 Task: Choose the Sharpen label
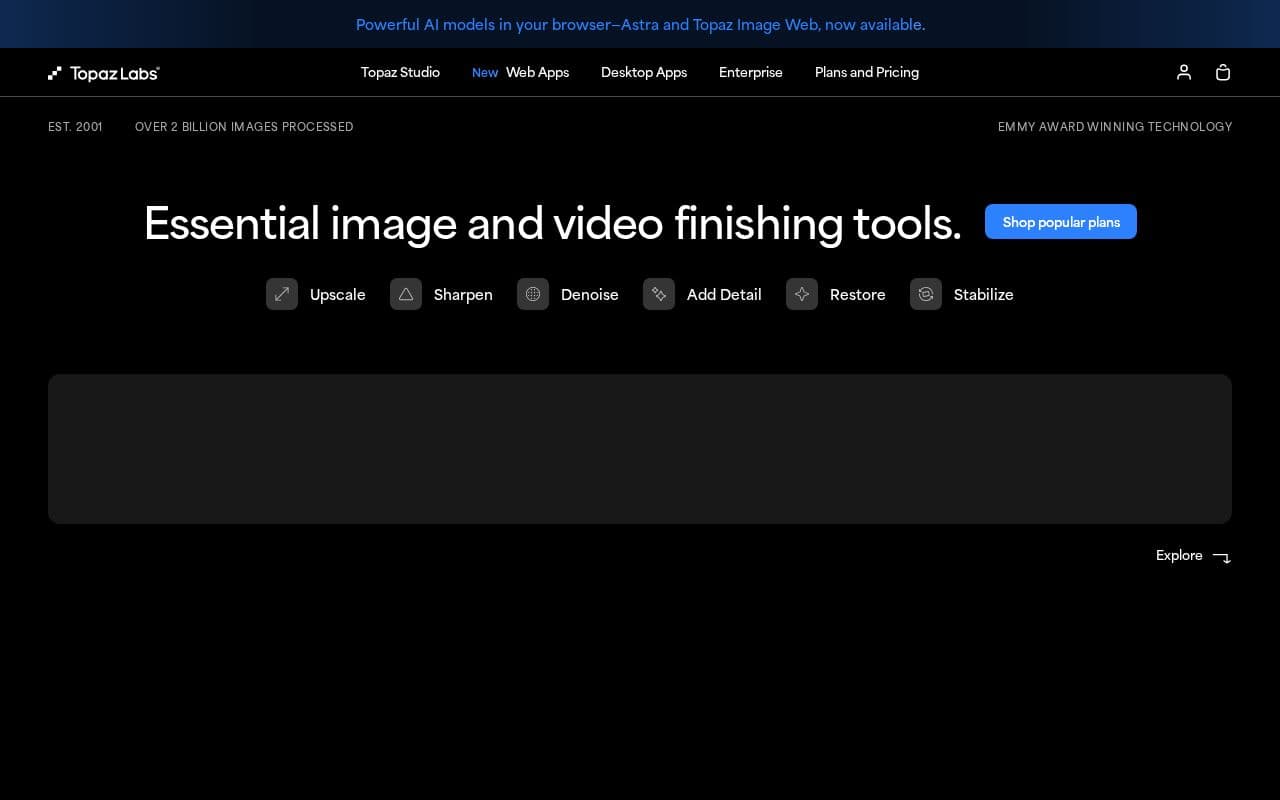coord(463,294)
